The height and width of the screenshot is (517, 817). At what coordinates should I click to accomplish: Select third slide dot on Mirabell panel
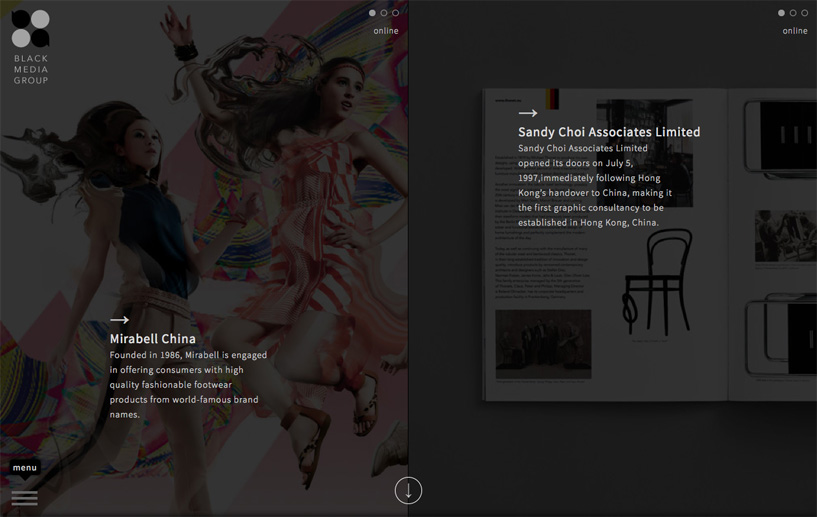395,13
